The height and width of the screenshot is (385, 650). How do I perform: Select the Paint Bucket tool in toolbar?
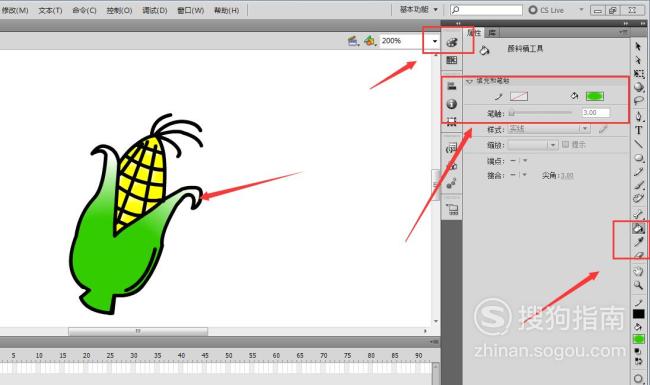[638, 228]
